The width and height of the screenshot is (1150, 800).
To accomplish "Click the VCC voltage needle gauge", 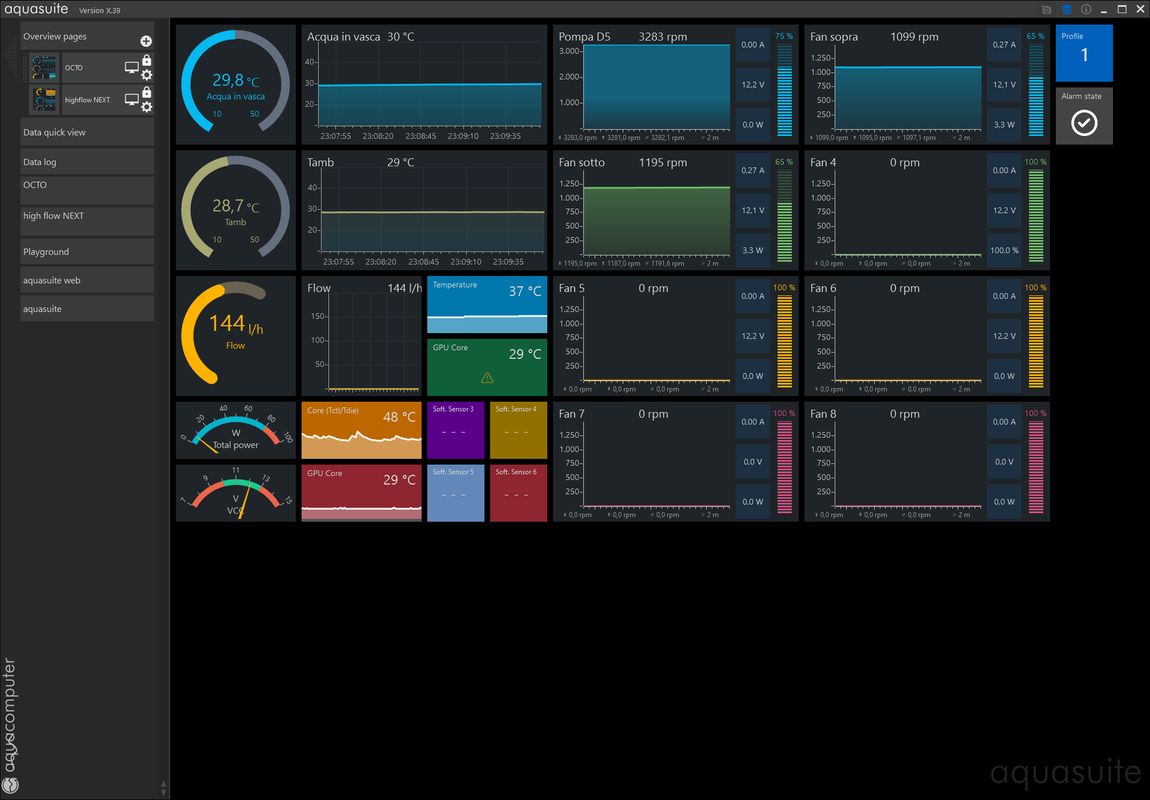I will pyautogui.click(x=235, y=493).
